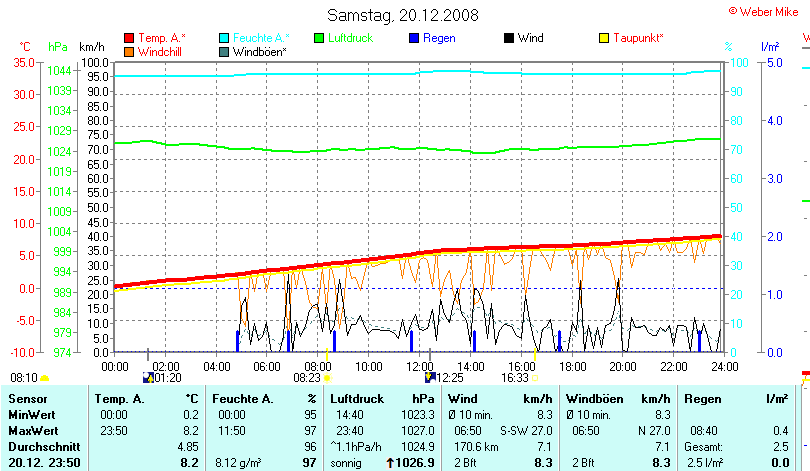Click the MaxWert row label
The image size is (810, 471).
[33, 431]
